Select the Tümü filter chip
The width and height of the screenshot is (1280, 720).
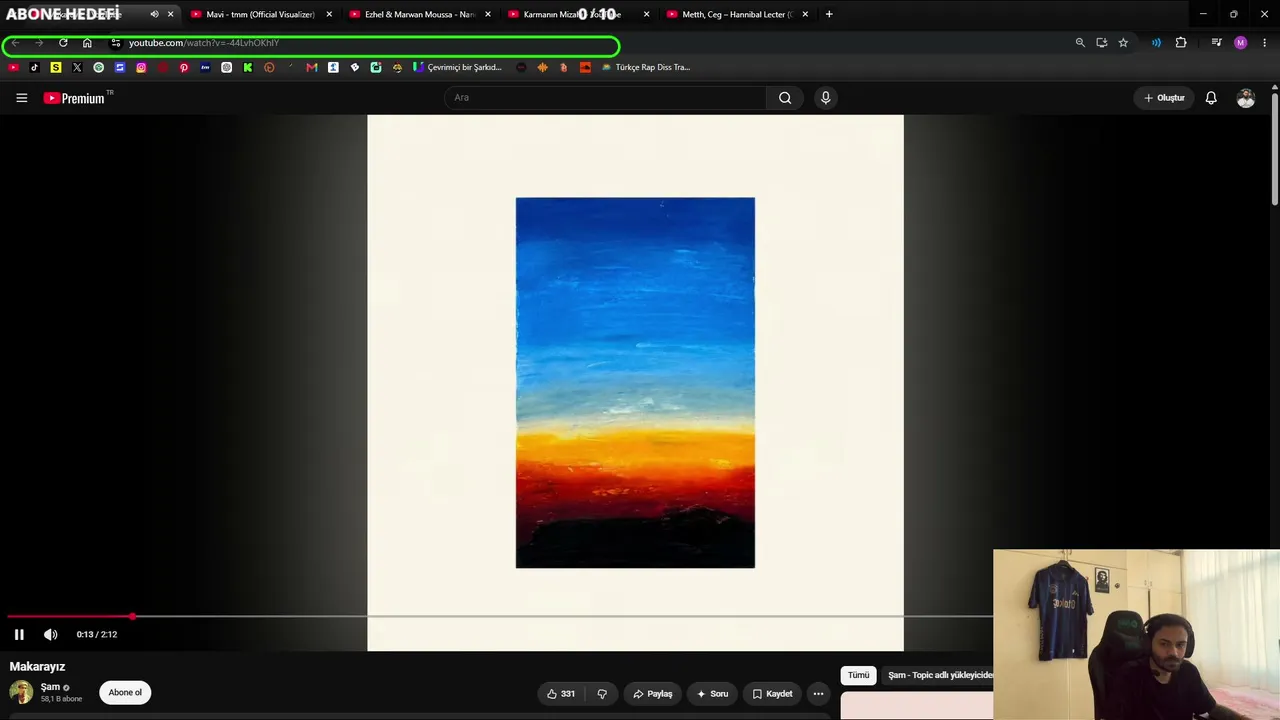pos(858,675)
